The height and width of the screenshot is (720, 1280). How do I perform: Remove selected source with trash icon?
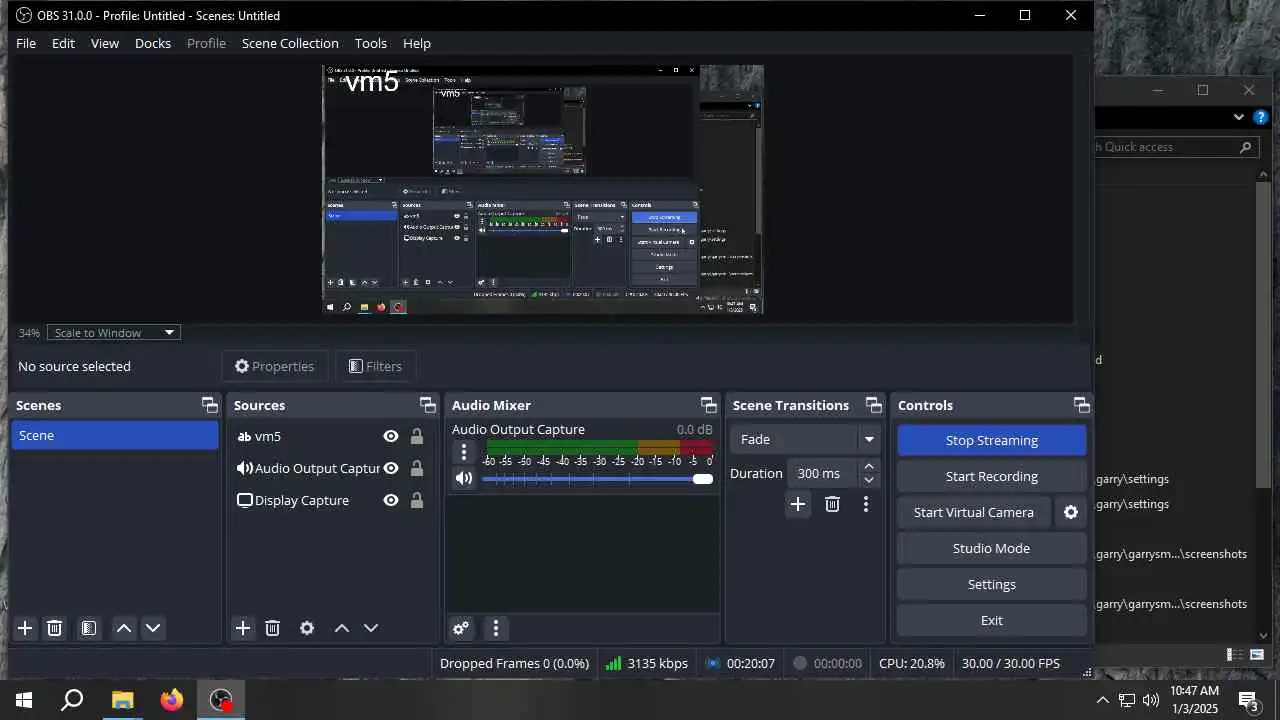tap(272, 628)
